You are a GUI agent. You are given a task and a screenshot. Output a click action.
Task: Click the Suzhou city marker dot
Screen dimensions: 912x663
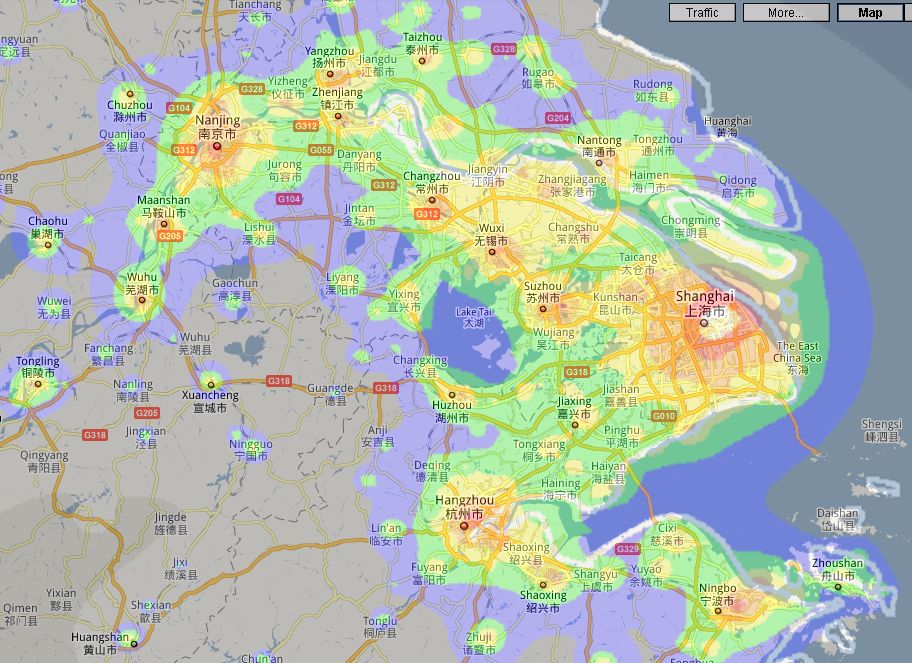click(x=543, y=309)
